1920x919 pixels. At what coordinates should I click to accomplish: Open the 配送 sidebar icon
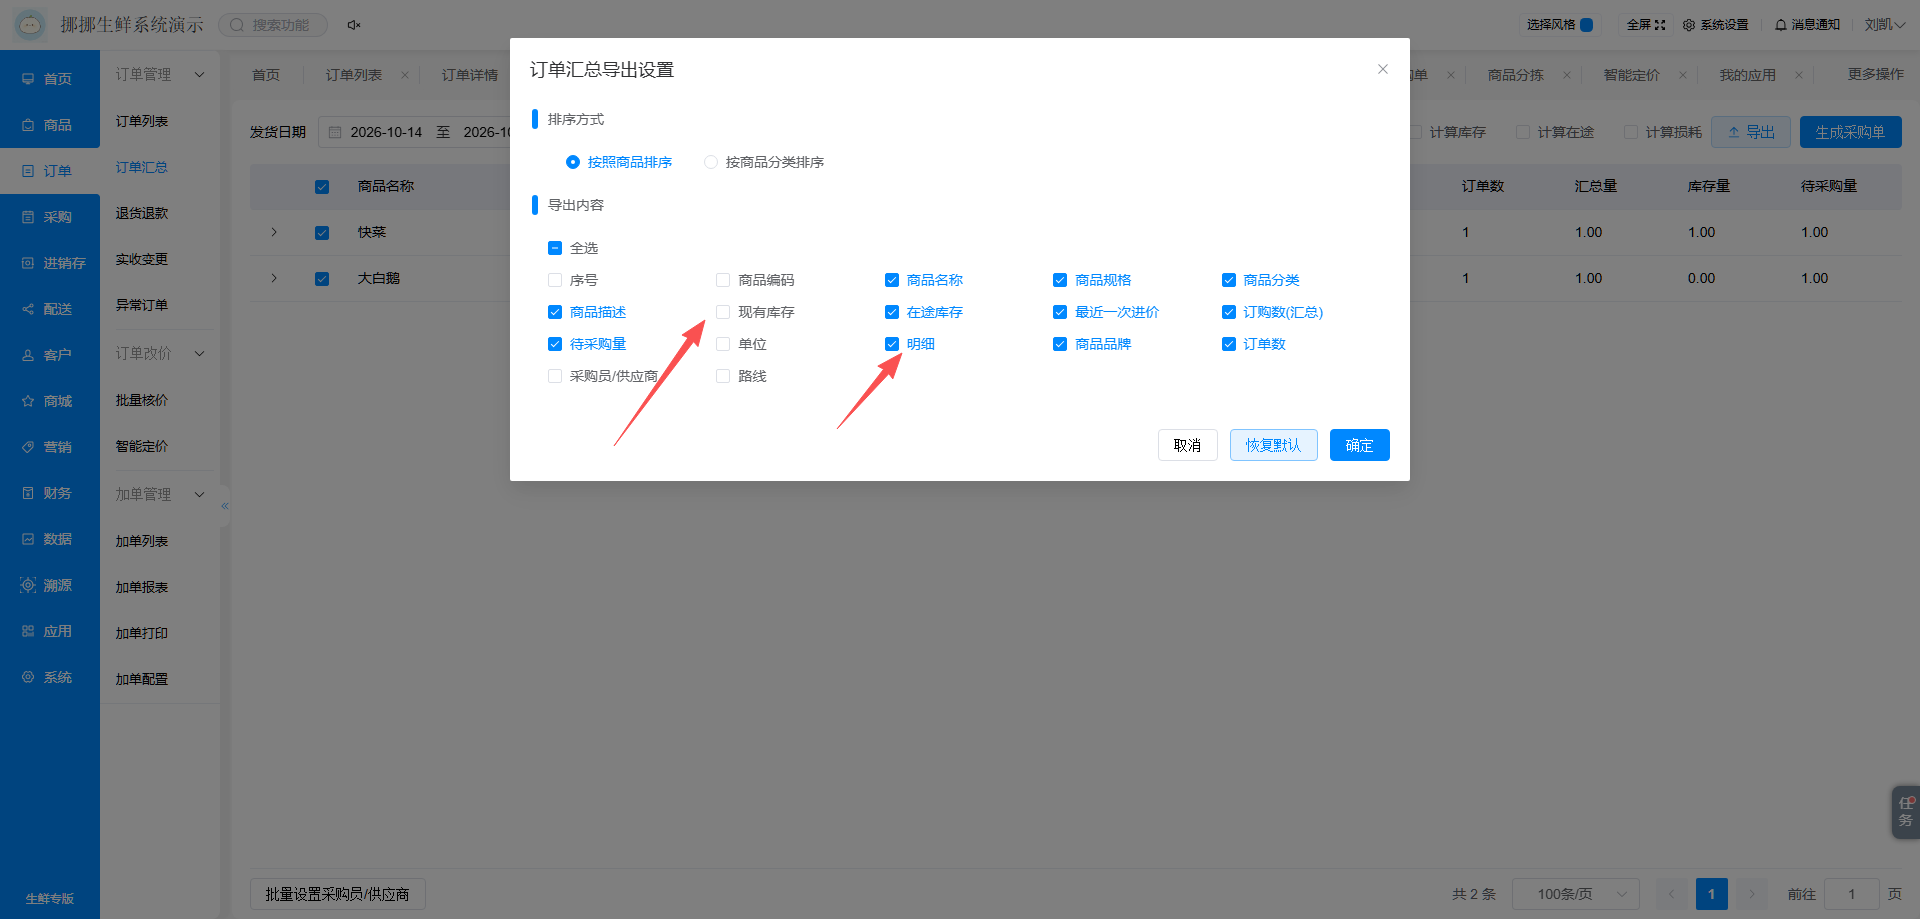28,309
